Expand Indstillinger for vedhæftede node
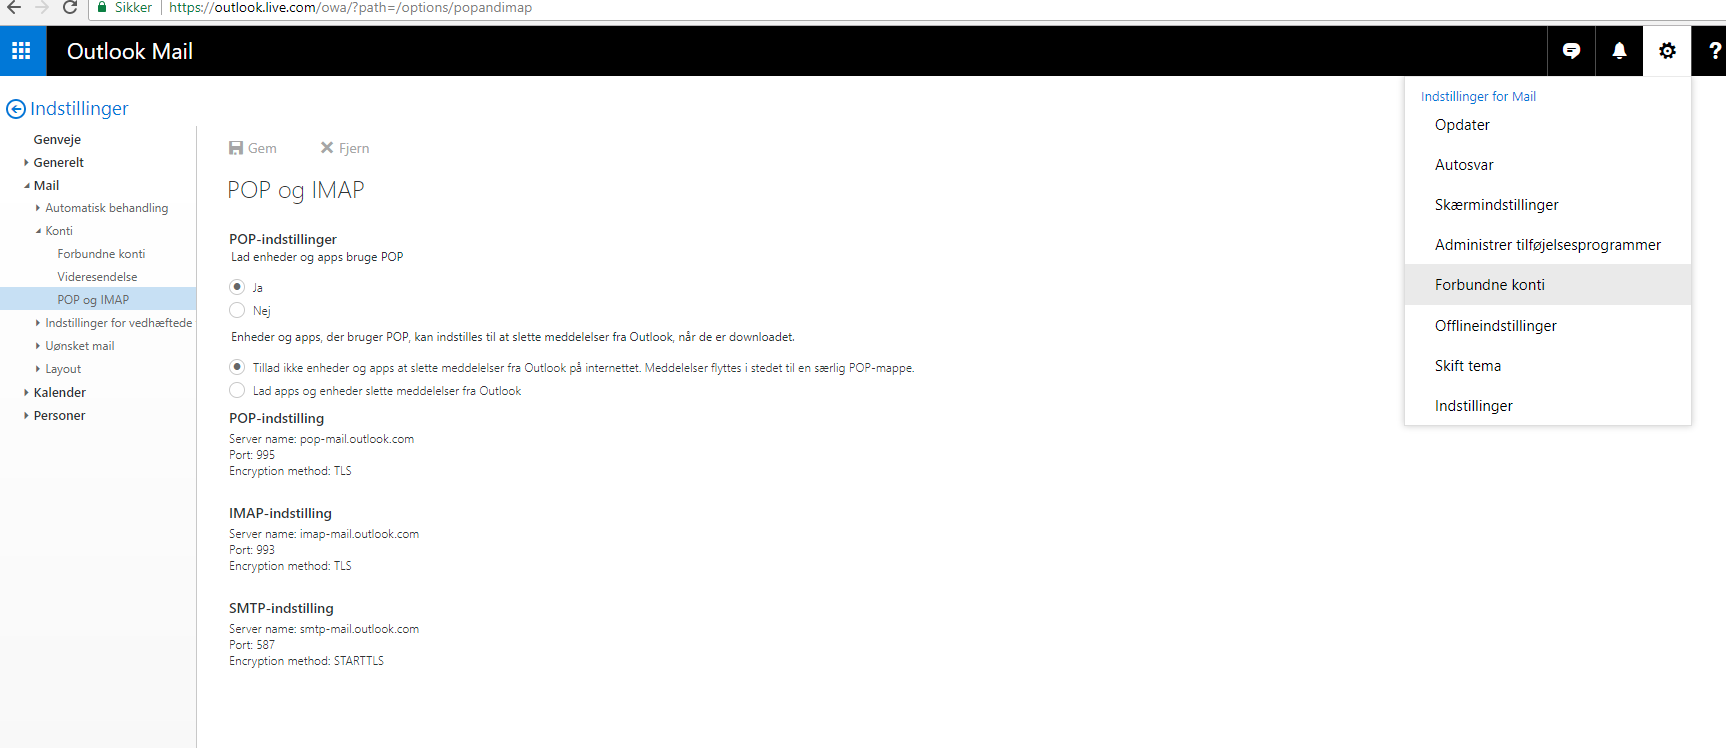The height and width of the screenshot is (748, 1726). click(38, 323)
